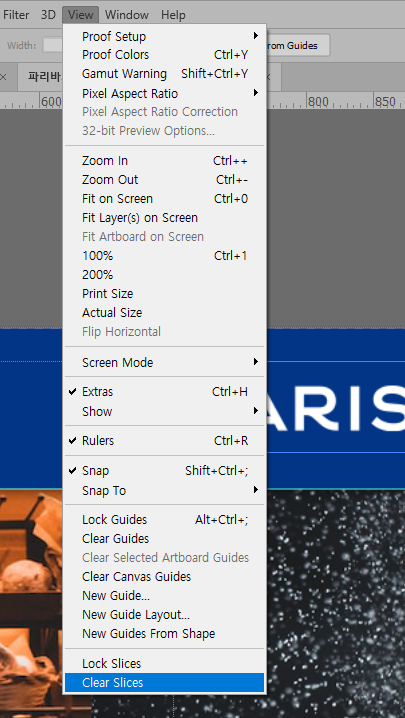Expand the Proof Setup submenu
Image resolution: width=405 pixels, height=718 pixels.
coord(164,36)
